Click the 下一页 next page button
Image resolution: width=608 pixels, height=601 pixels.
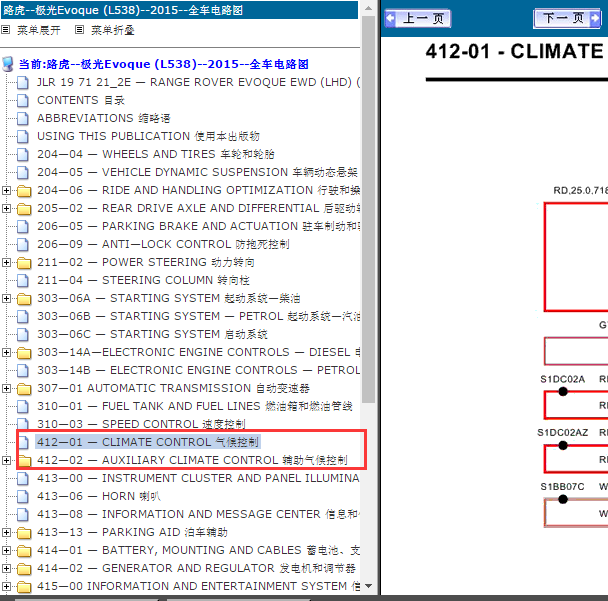(x=567, y=18)
